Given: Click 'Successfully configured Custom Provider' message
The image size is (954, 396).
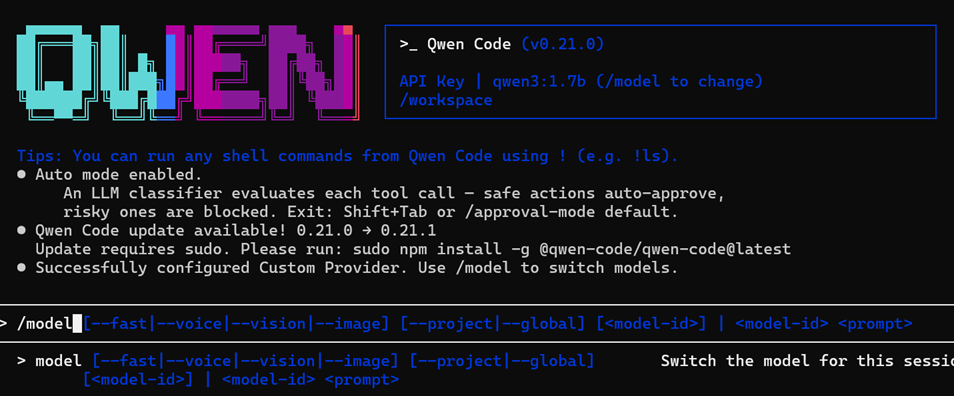Looking at the screenshot, I should point(357,268).
